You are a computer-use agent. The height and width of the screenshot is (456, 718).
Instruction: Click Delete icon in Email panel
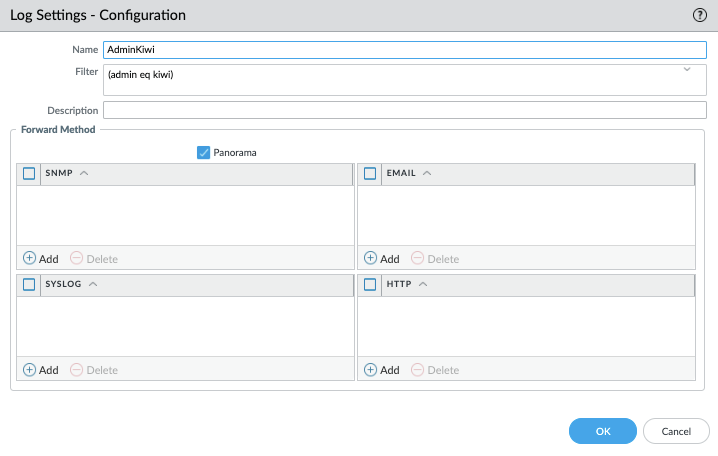[417, 259]
